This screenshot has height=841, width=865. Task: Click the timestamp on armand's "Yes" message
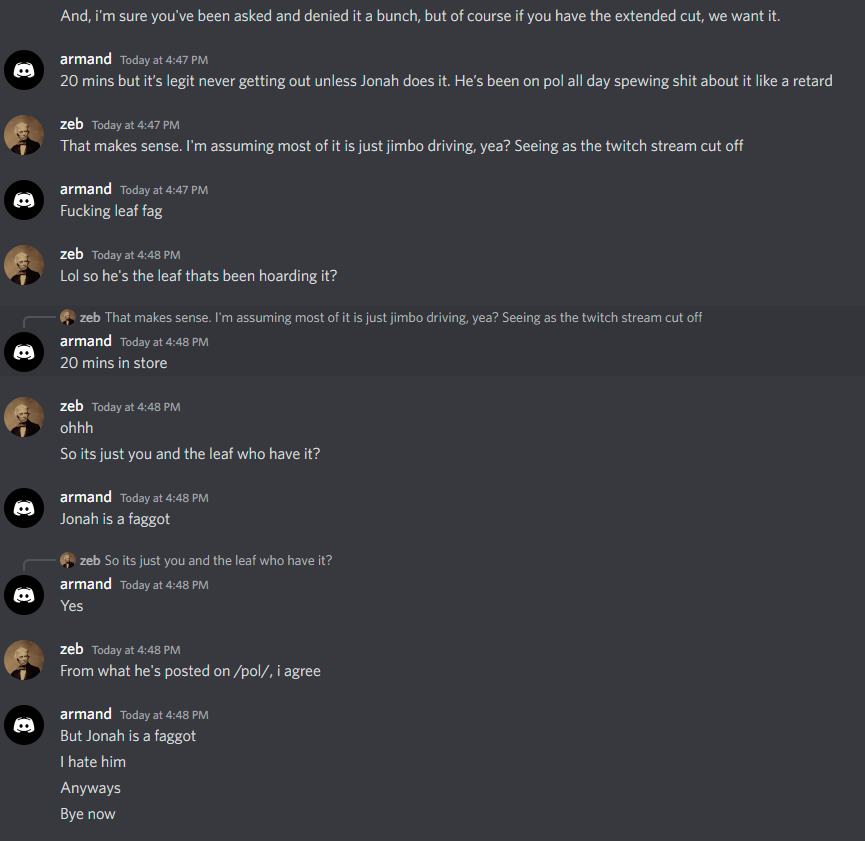click(x=164, y=585)
